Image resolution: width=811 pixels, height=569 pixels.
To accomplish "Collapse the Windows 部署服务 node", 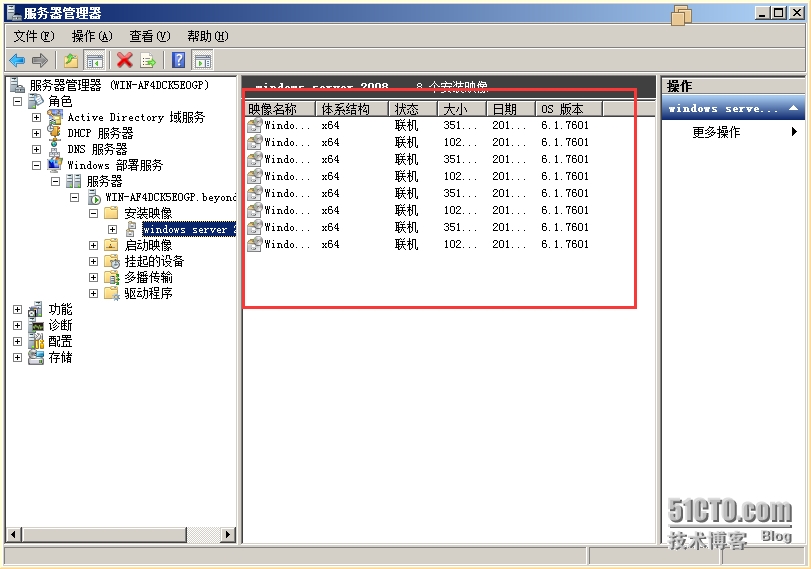I will (37, 166).
